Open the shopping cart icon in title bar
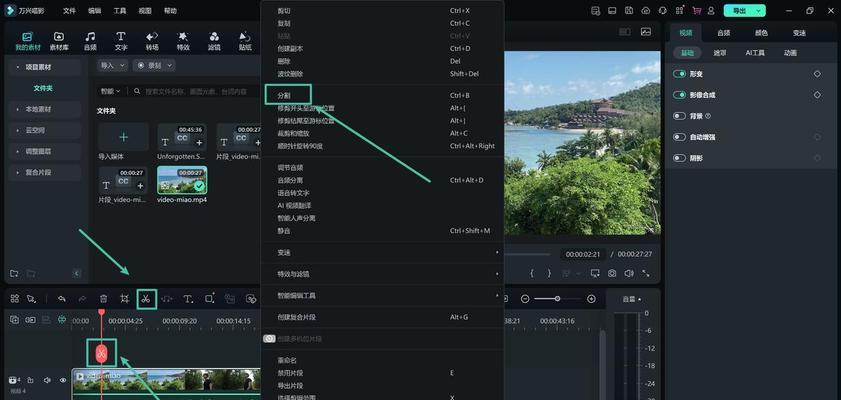Screen dimensions: 841x400 tap(697, 11)
